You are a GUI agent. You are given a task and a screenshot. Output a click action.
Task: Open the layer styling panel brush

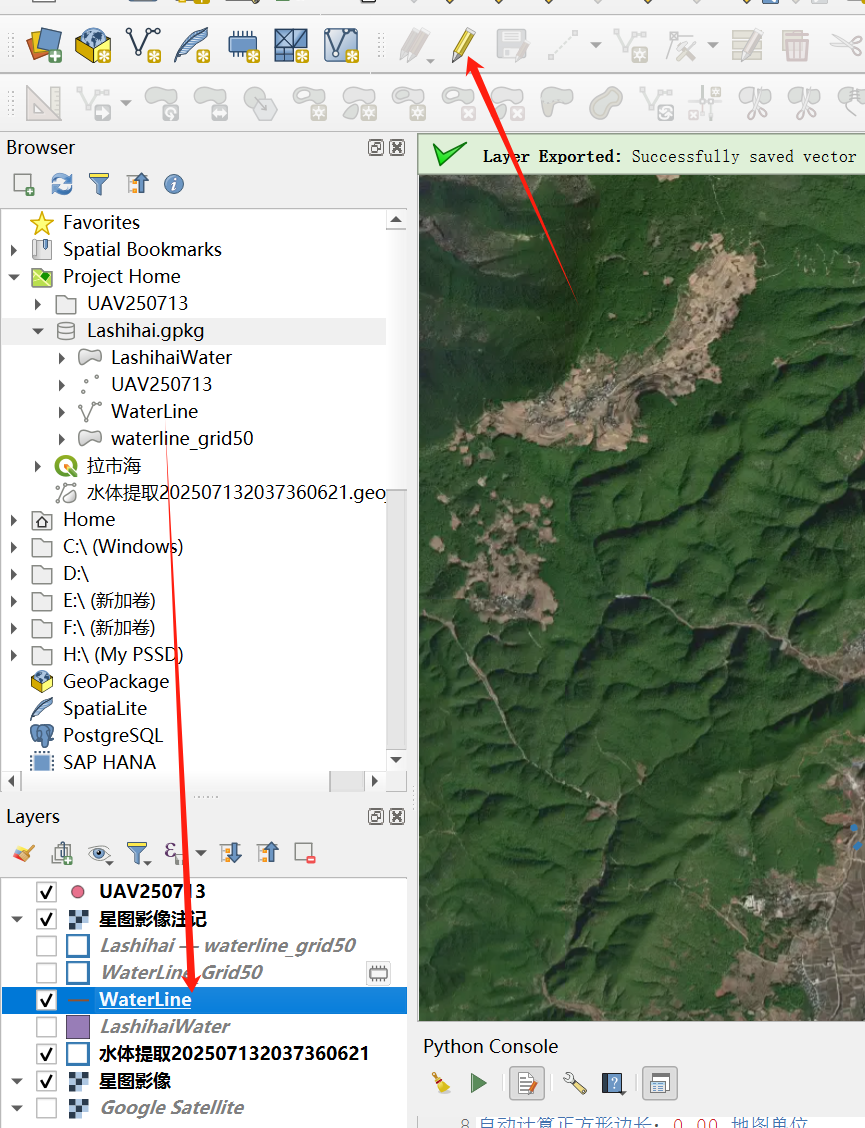(x=24, y=853)
